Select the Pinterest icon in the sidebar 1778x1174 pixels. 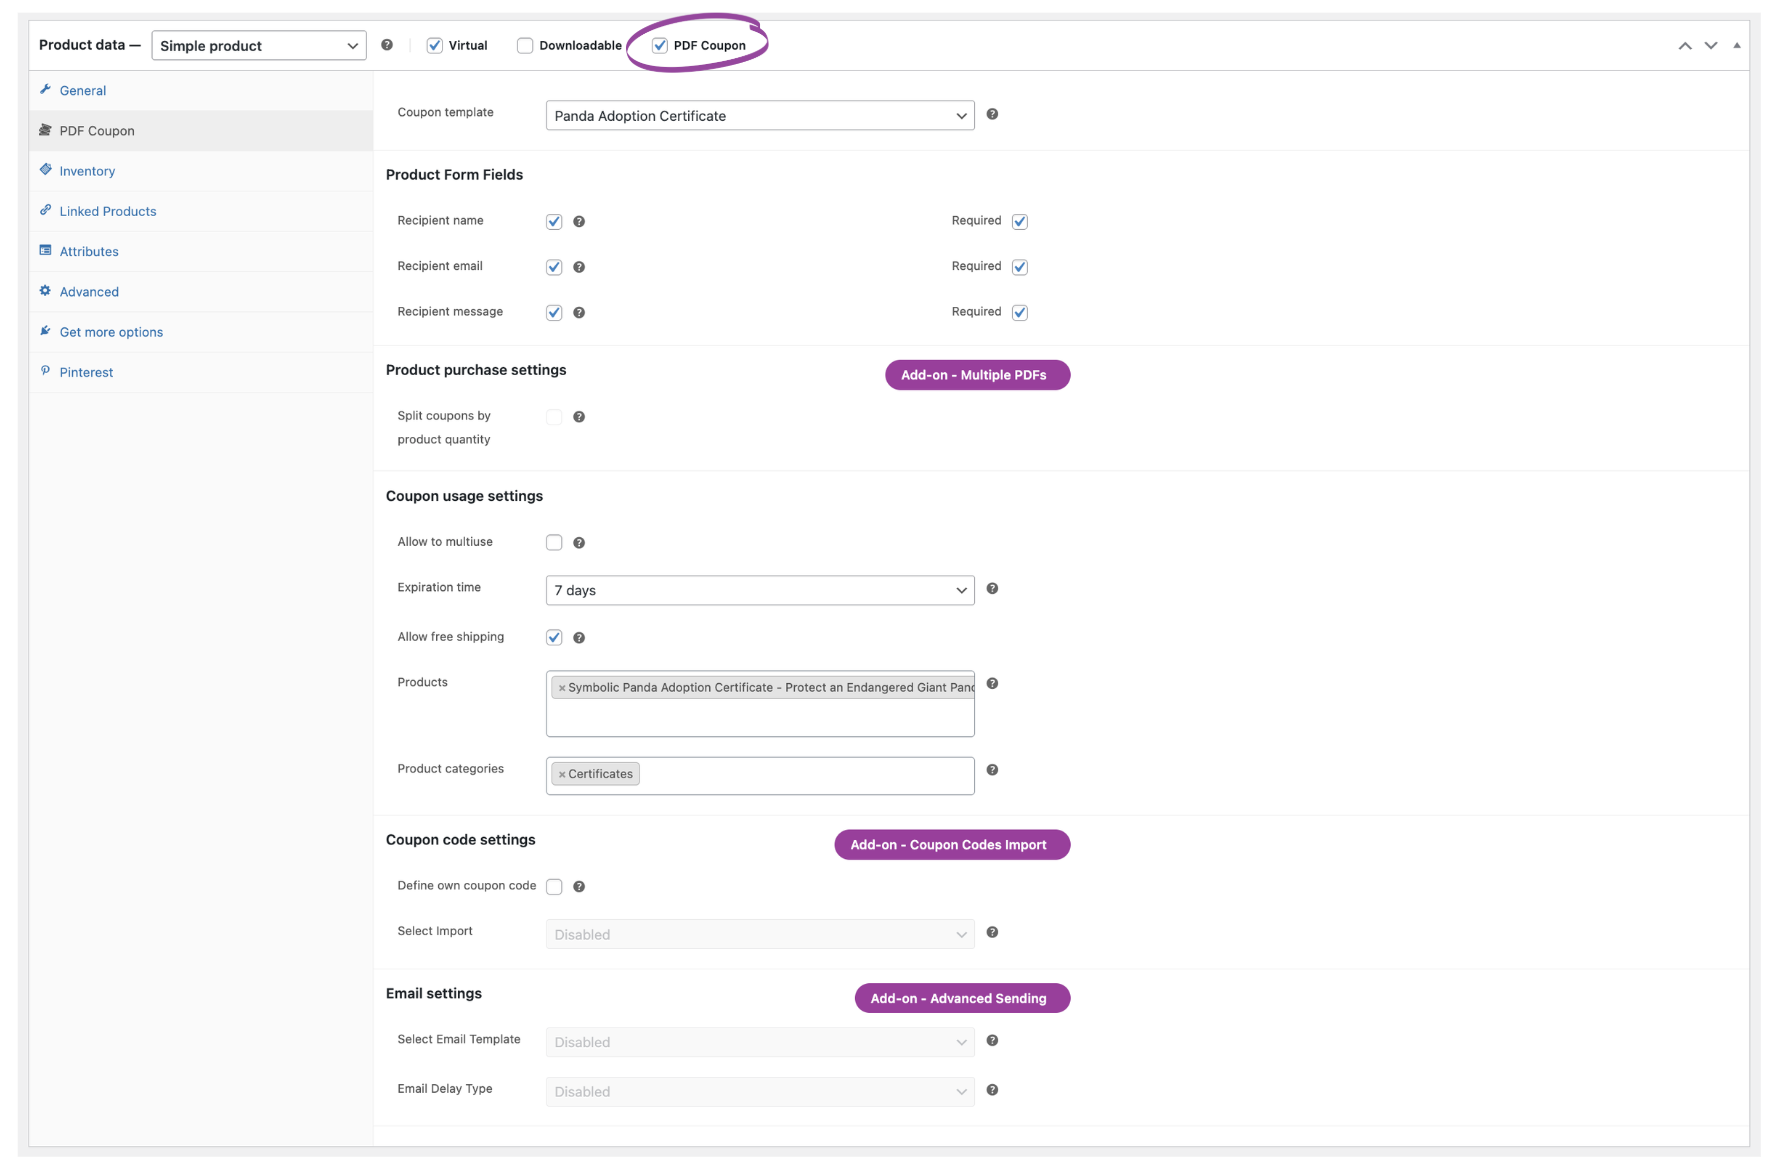46,371
